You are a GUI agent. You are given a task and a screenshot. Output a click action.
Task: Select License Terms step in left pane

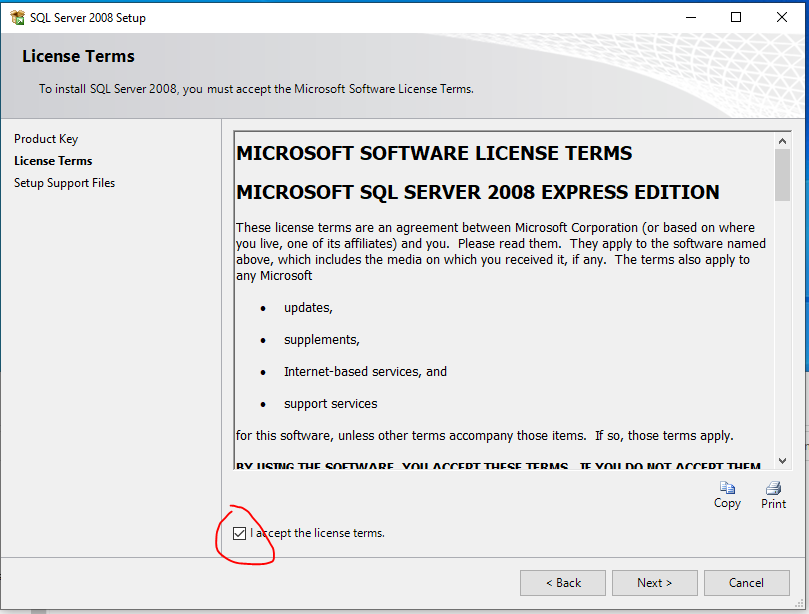(x=53, y=161)
